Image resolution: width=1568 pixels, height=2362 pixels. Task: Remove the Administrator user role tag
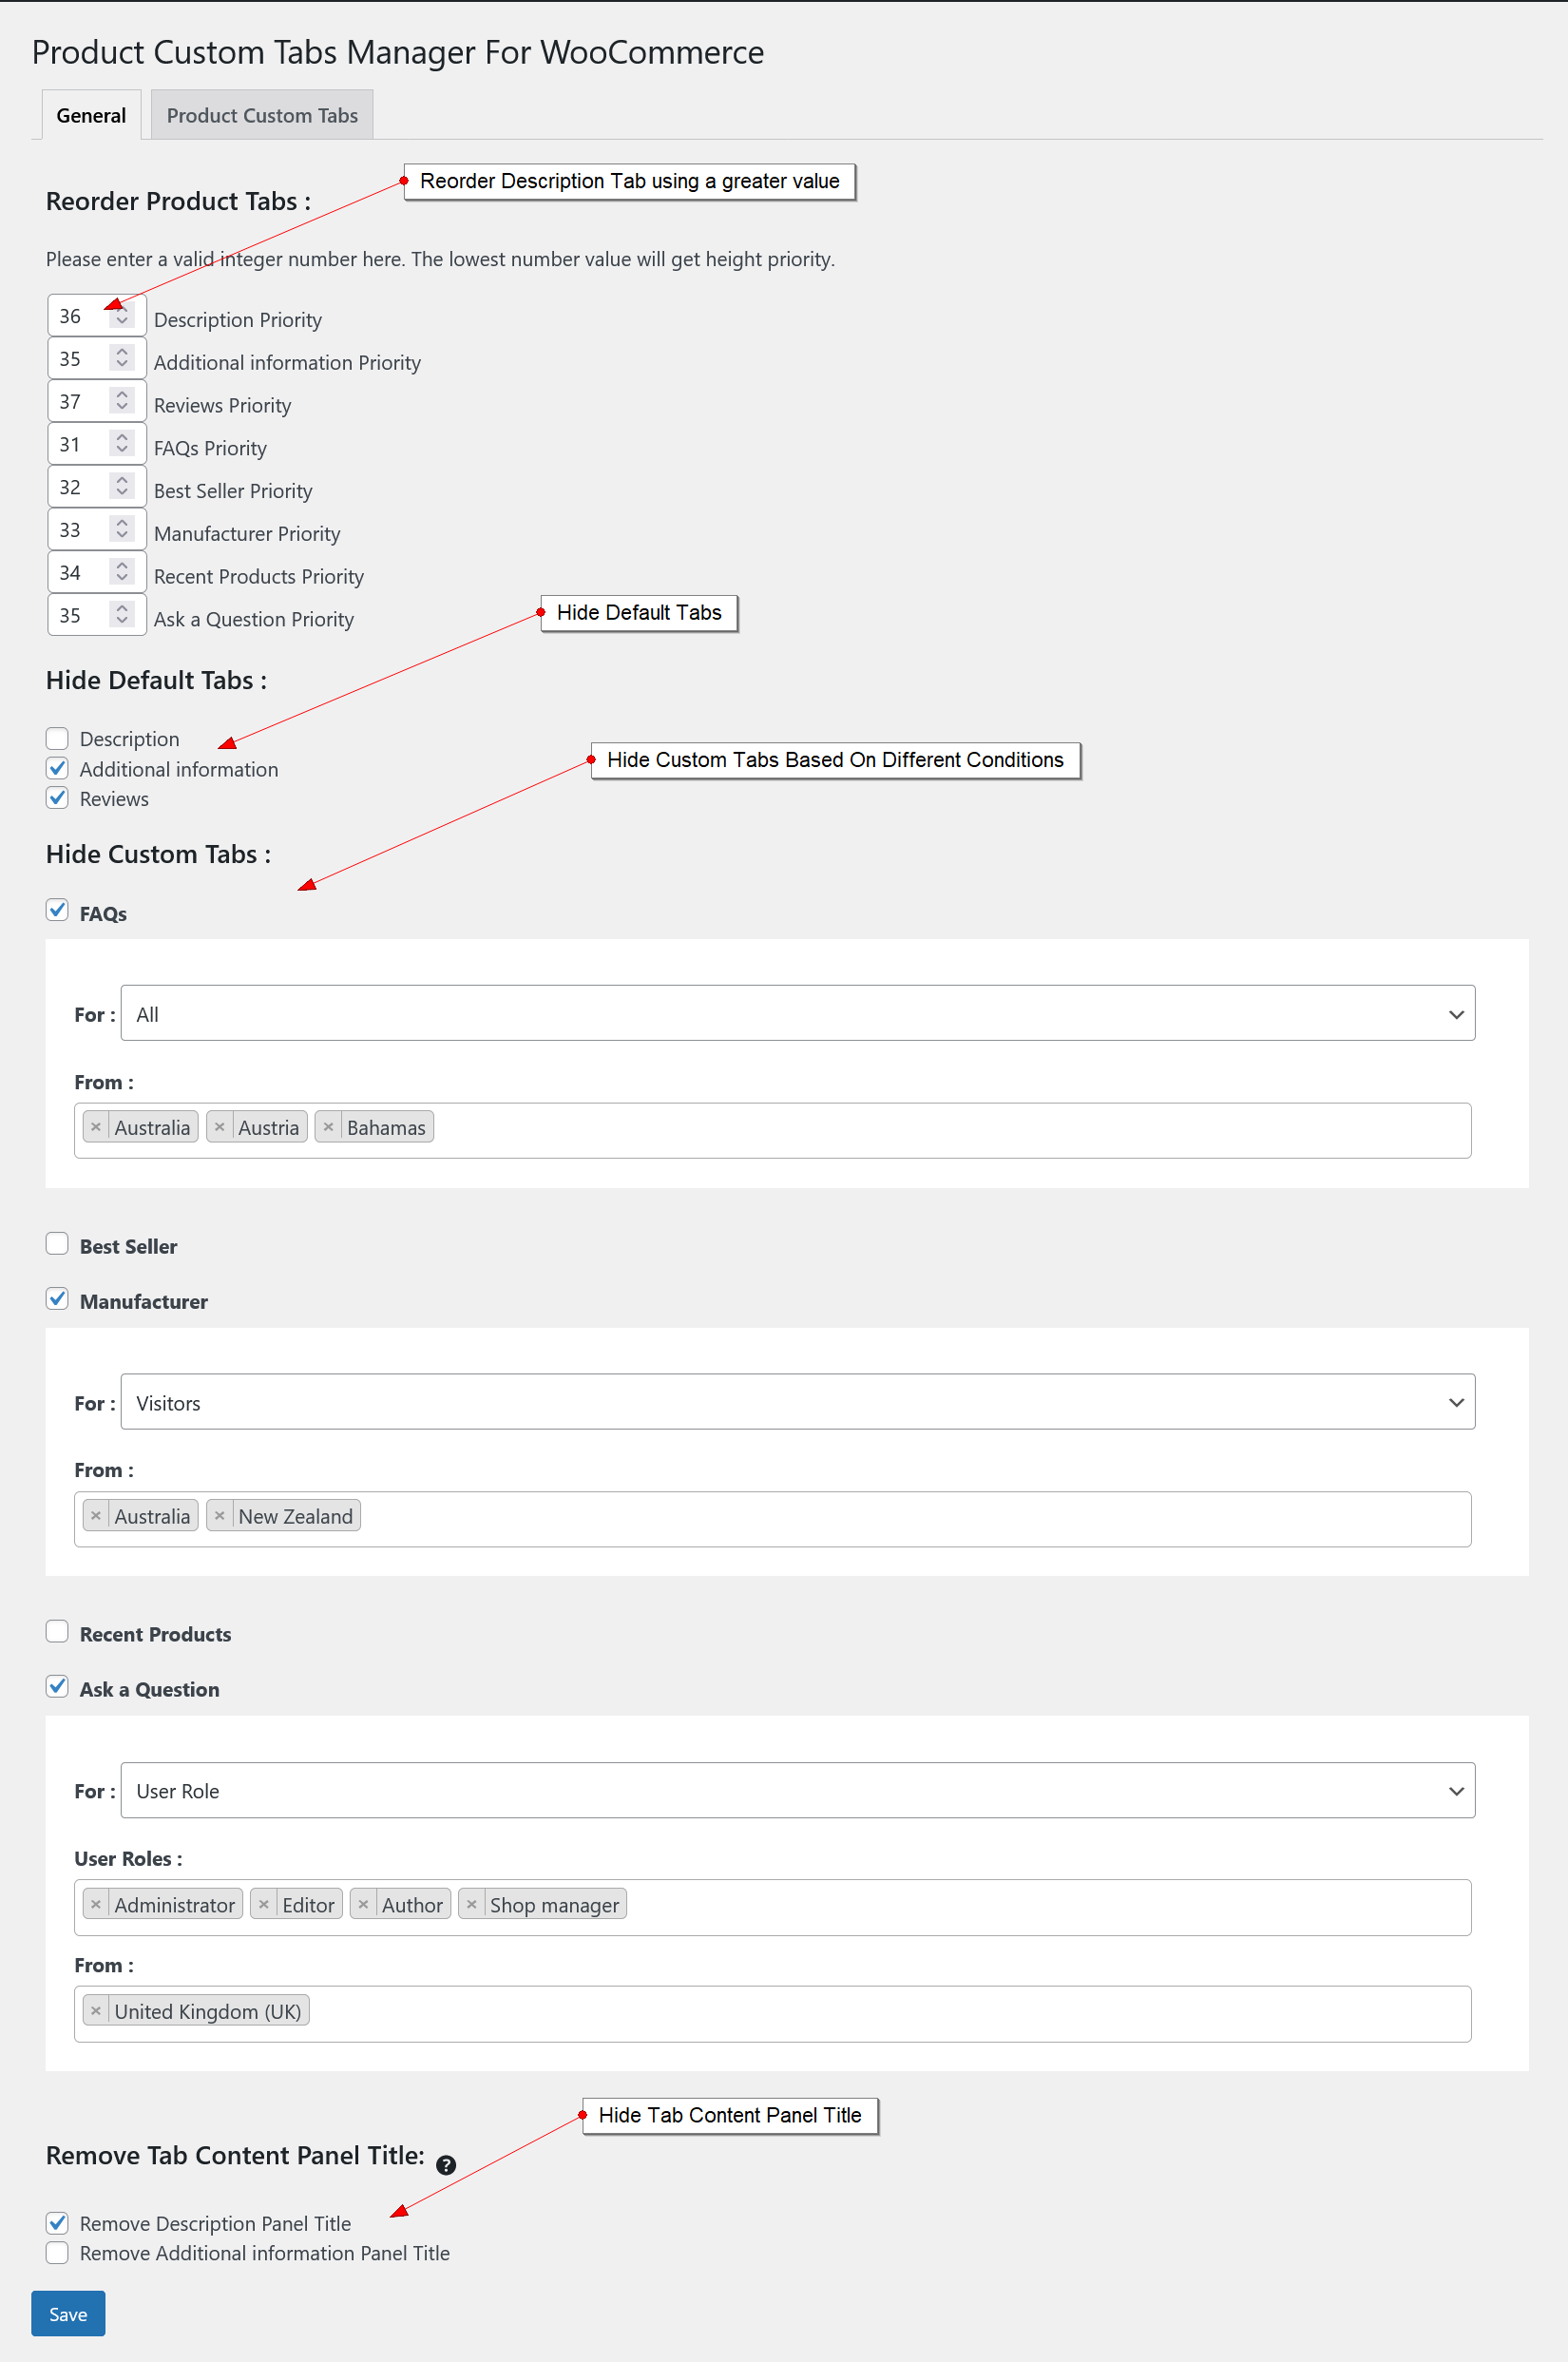(96, 1904)
